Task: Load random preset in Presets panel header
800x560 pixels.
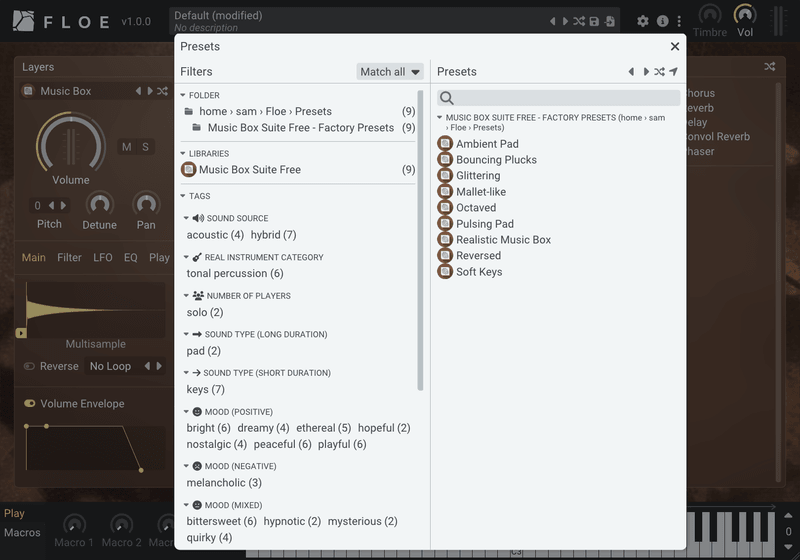Action: [x=660, y=71]
